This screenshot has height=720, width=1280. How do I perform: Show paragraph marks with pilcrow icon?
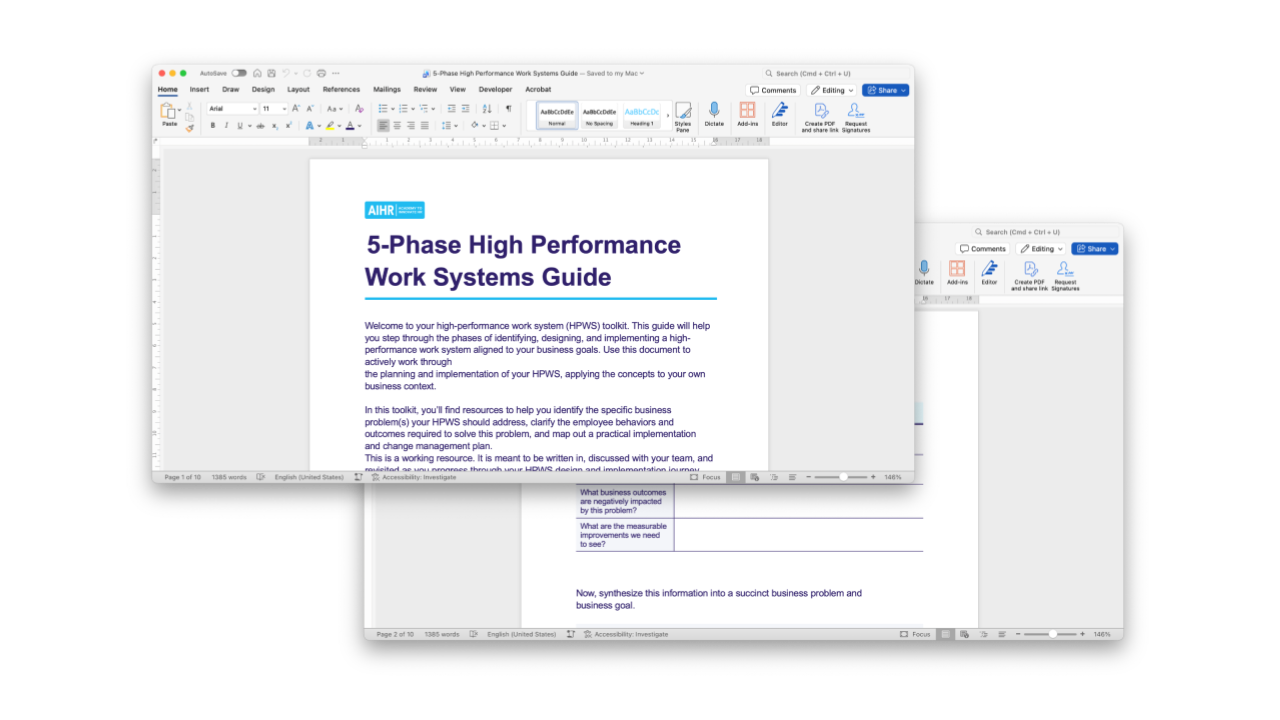[508, 108]
